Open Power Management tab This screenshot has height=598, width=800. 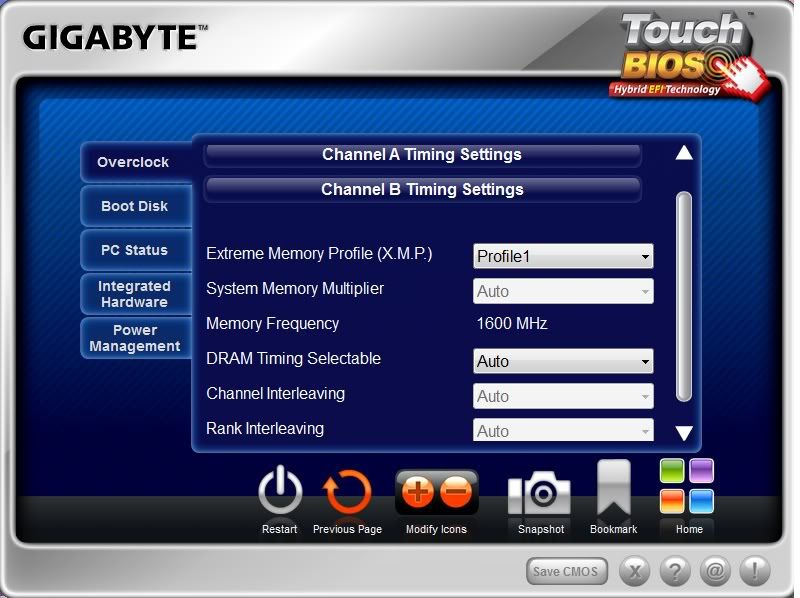click(x=135, y=338)
